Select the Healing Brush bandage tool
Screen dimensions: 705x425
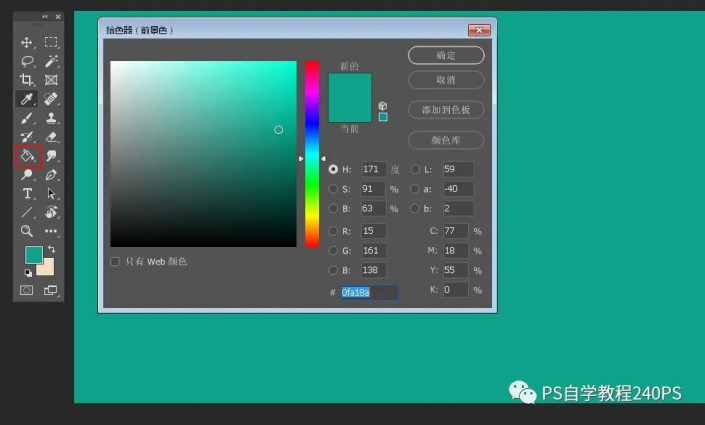(x=51, y=98)
